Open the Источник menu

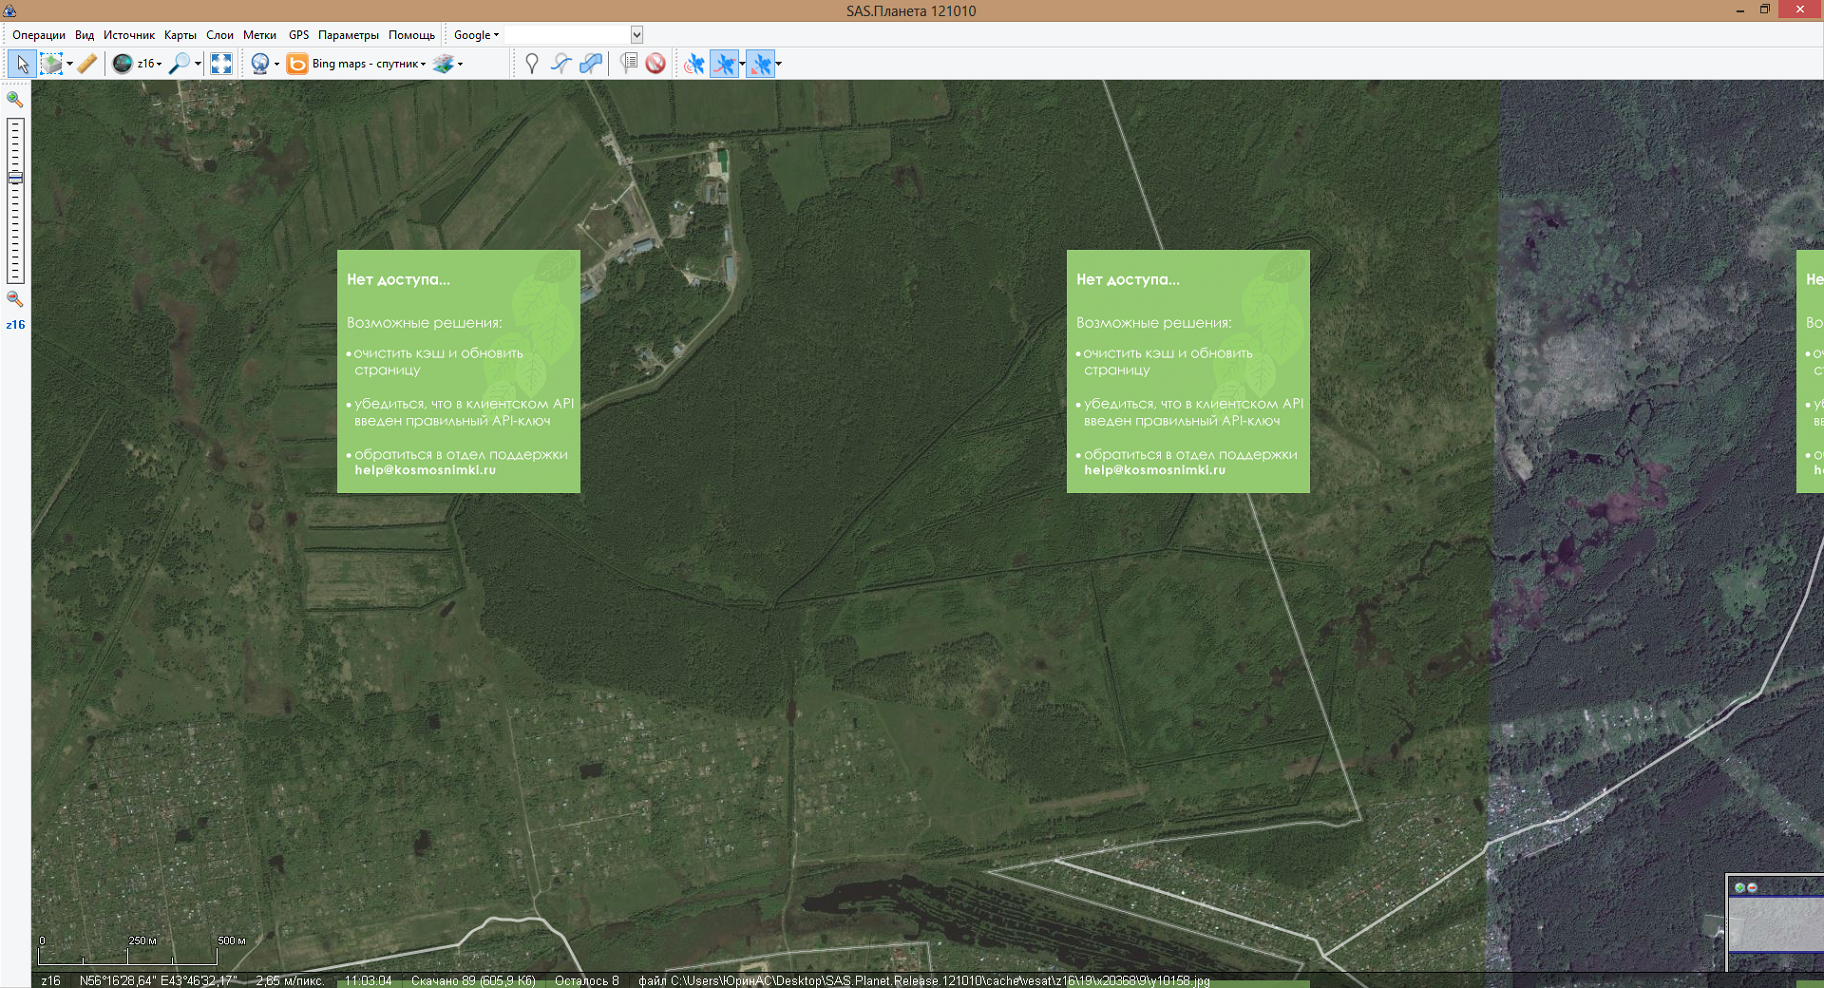tap(129, 35)
